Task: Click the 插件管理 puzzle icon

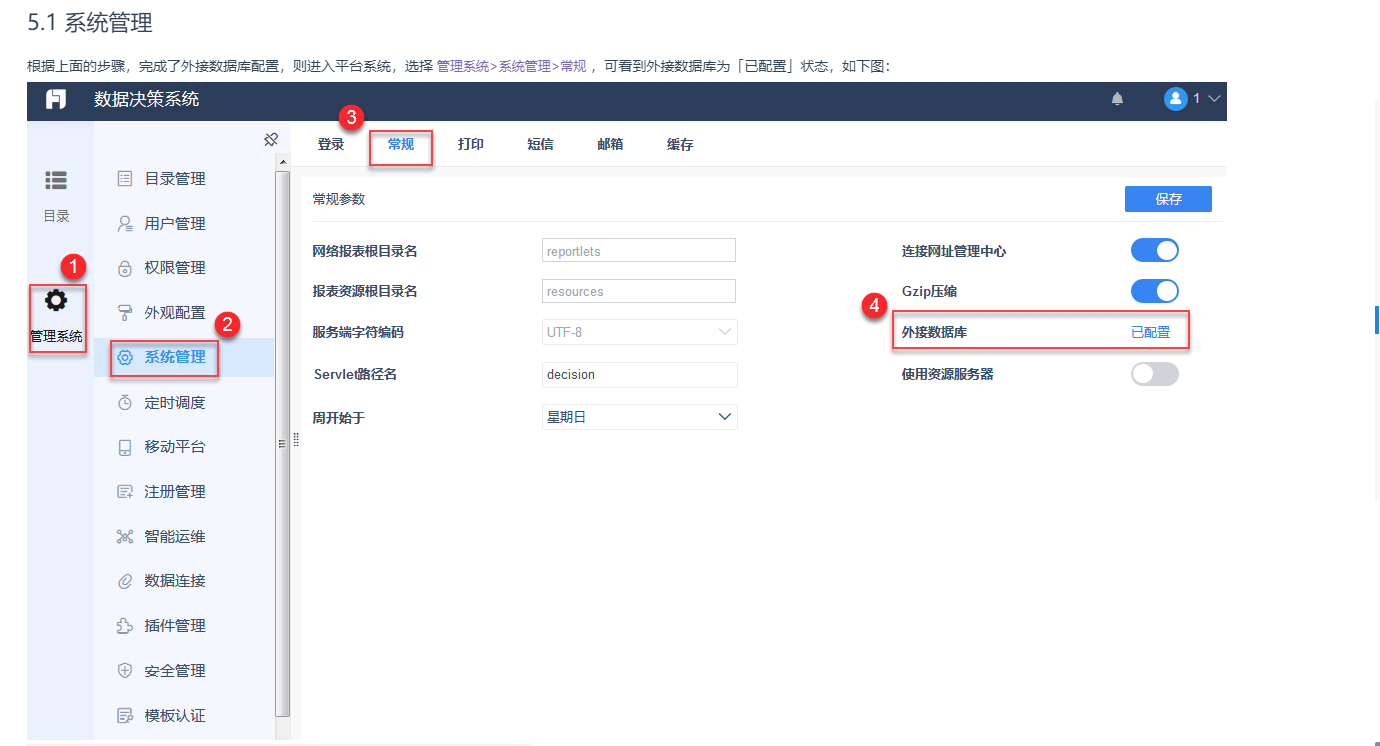Action: pos(125,626)
